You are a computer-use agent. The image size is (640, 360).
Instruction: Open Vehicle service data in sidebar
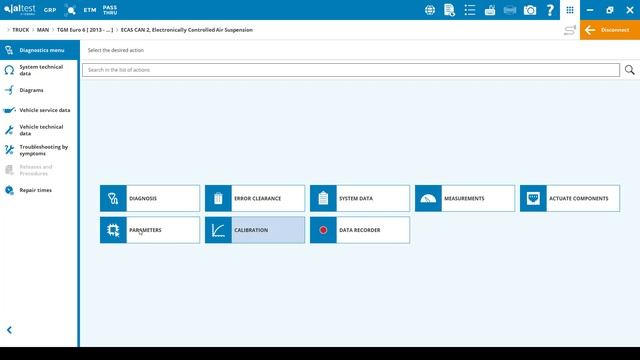[39, 110]
